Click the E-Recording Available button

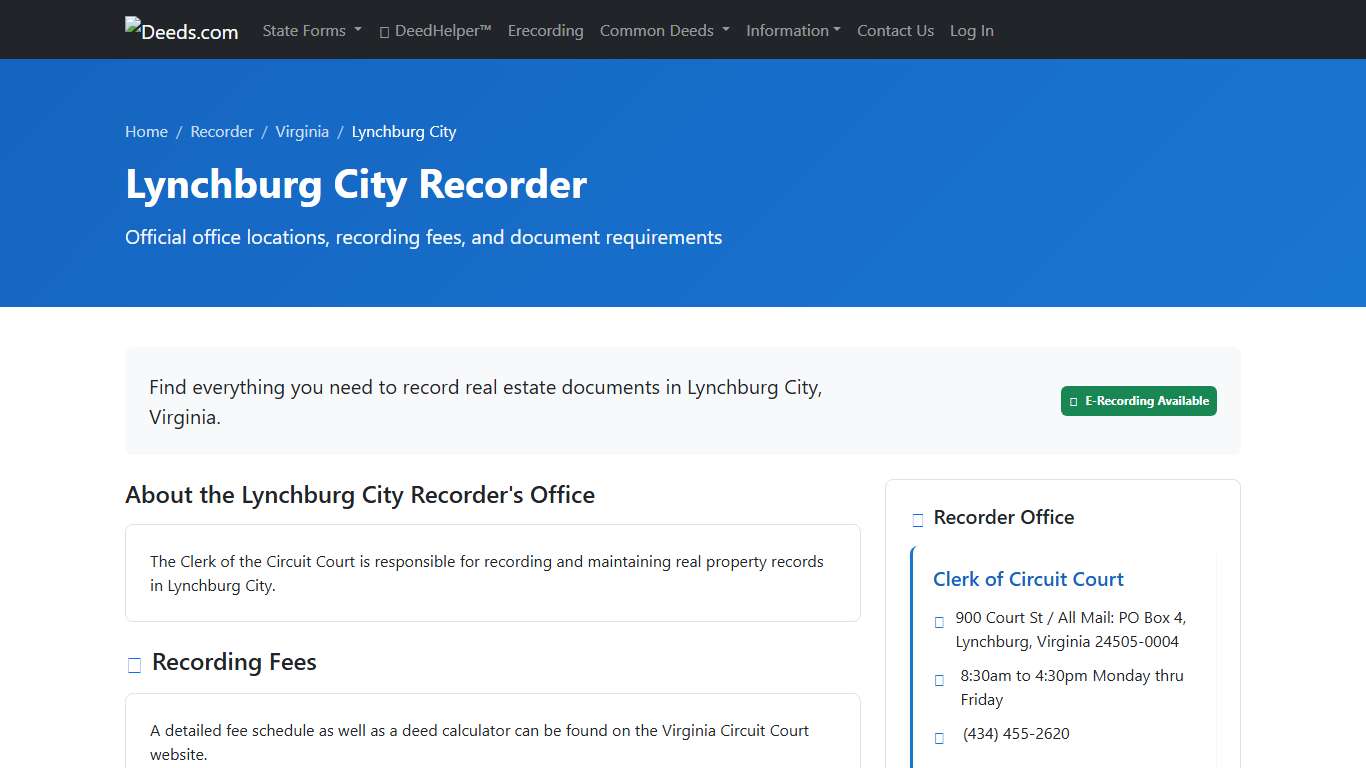pos(1139,400)
